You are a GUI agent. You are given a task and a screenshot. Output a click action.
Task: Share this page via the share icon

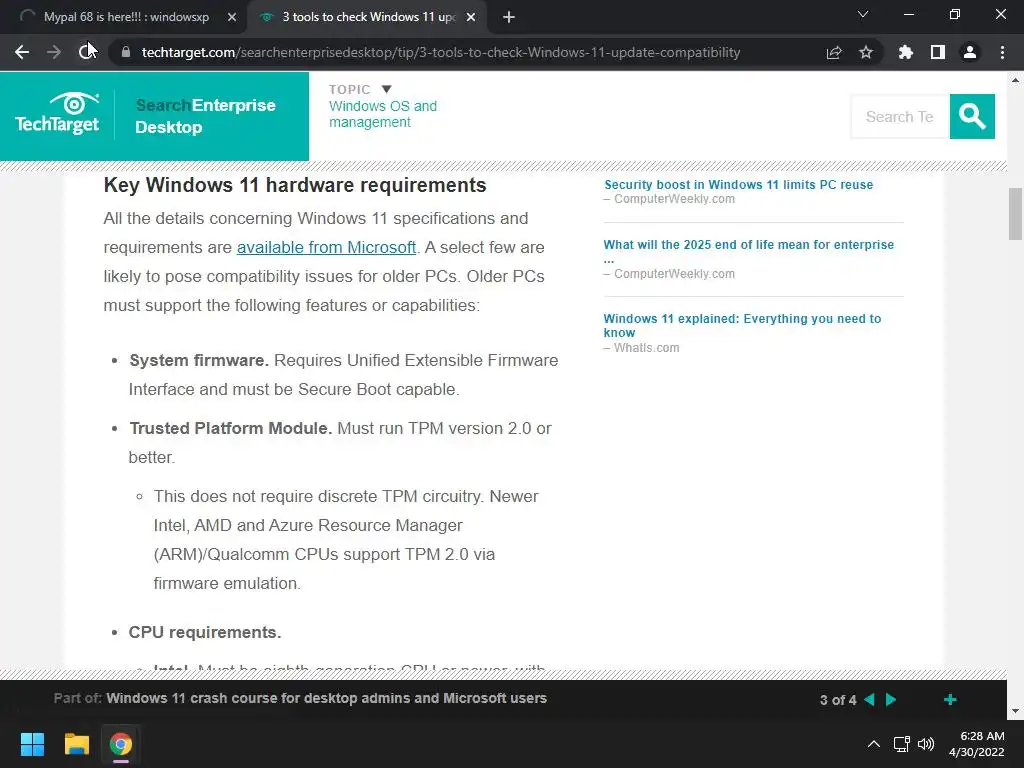834,52
